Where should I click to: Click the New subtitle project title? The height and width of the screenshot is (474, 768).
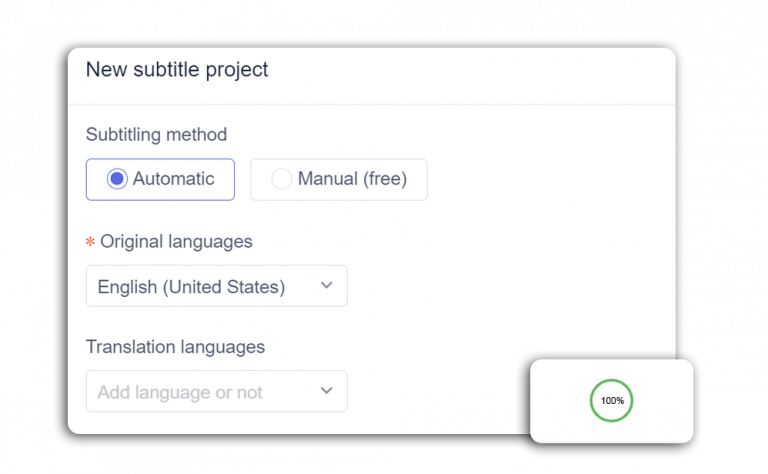[x=177, y=70]
